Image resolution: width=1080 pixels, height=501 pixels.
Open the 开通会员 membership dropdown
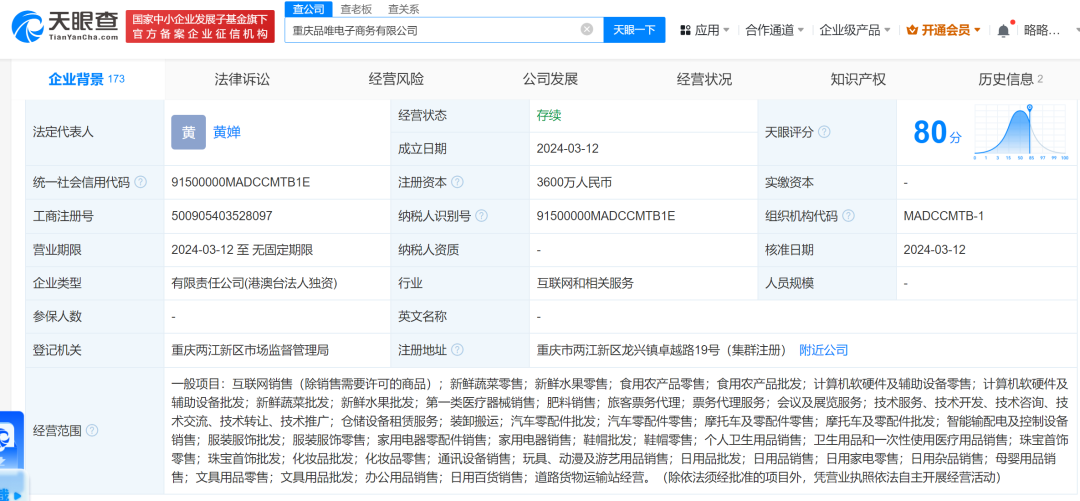pos(944,30)
